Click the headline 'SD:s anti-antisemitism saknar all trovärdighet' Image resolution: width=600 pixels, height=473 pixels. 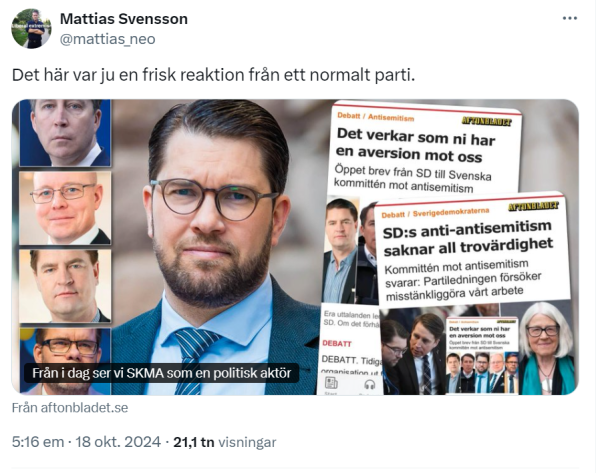coord(468,238)
